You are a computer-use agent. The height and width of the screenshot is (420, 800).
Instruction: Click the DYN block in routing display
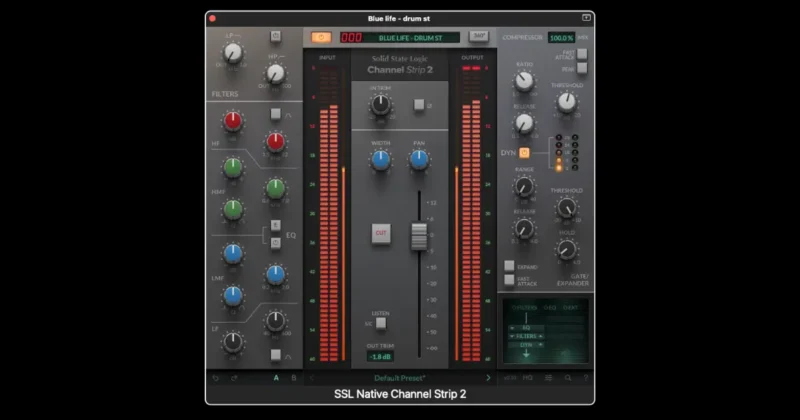[526, 345]
